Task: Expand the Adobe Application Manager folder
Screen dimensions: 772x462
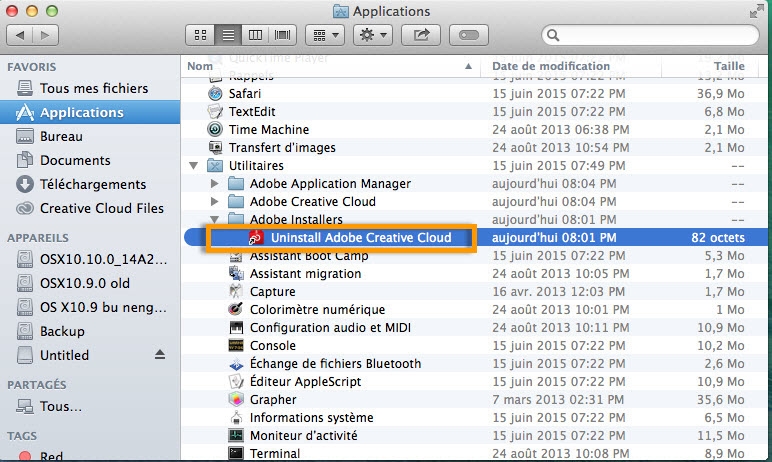Action: pyautogui.click(x=214, y=184)
